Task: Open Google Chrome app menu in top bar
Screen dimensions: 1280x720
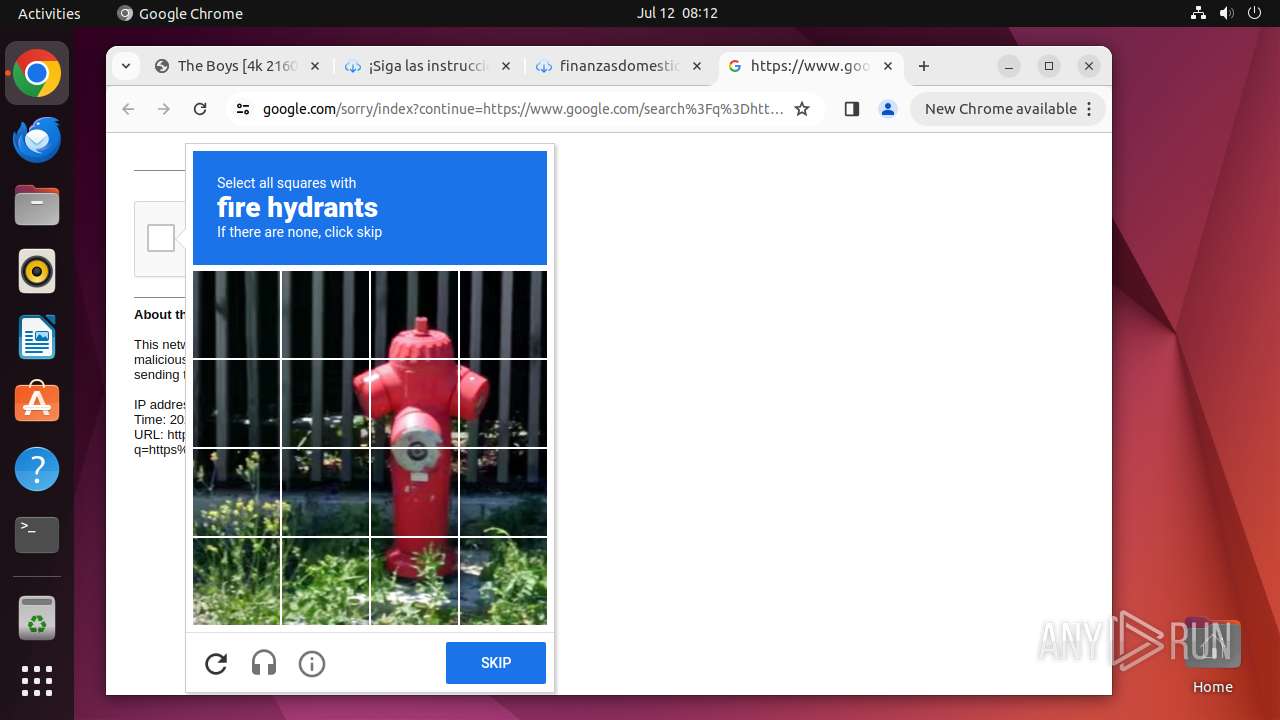Action: tap(180, 13)
